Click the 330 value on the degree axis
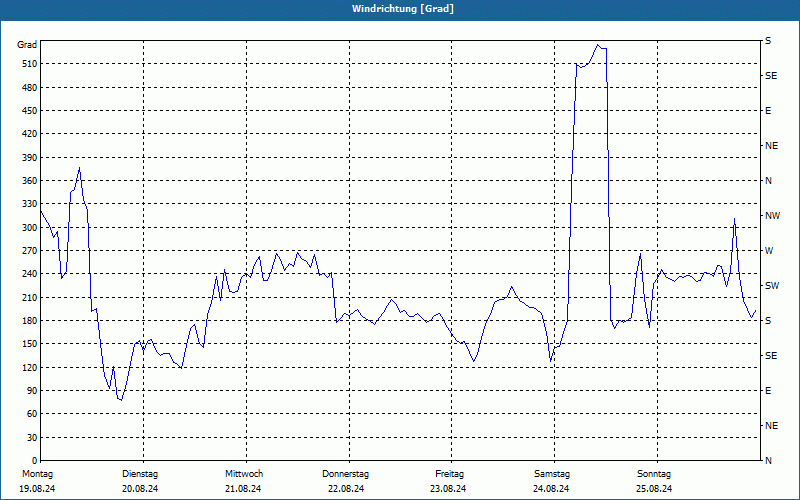The image size is (800, 500). 30,204
